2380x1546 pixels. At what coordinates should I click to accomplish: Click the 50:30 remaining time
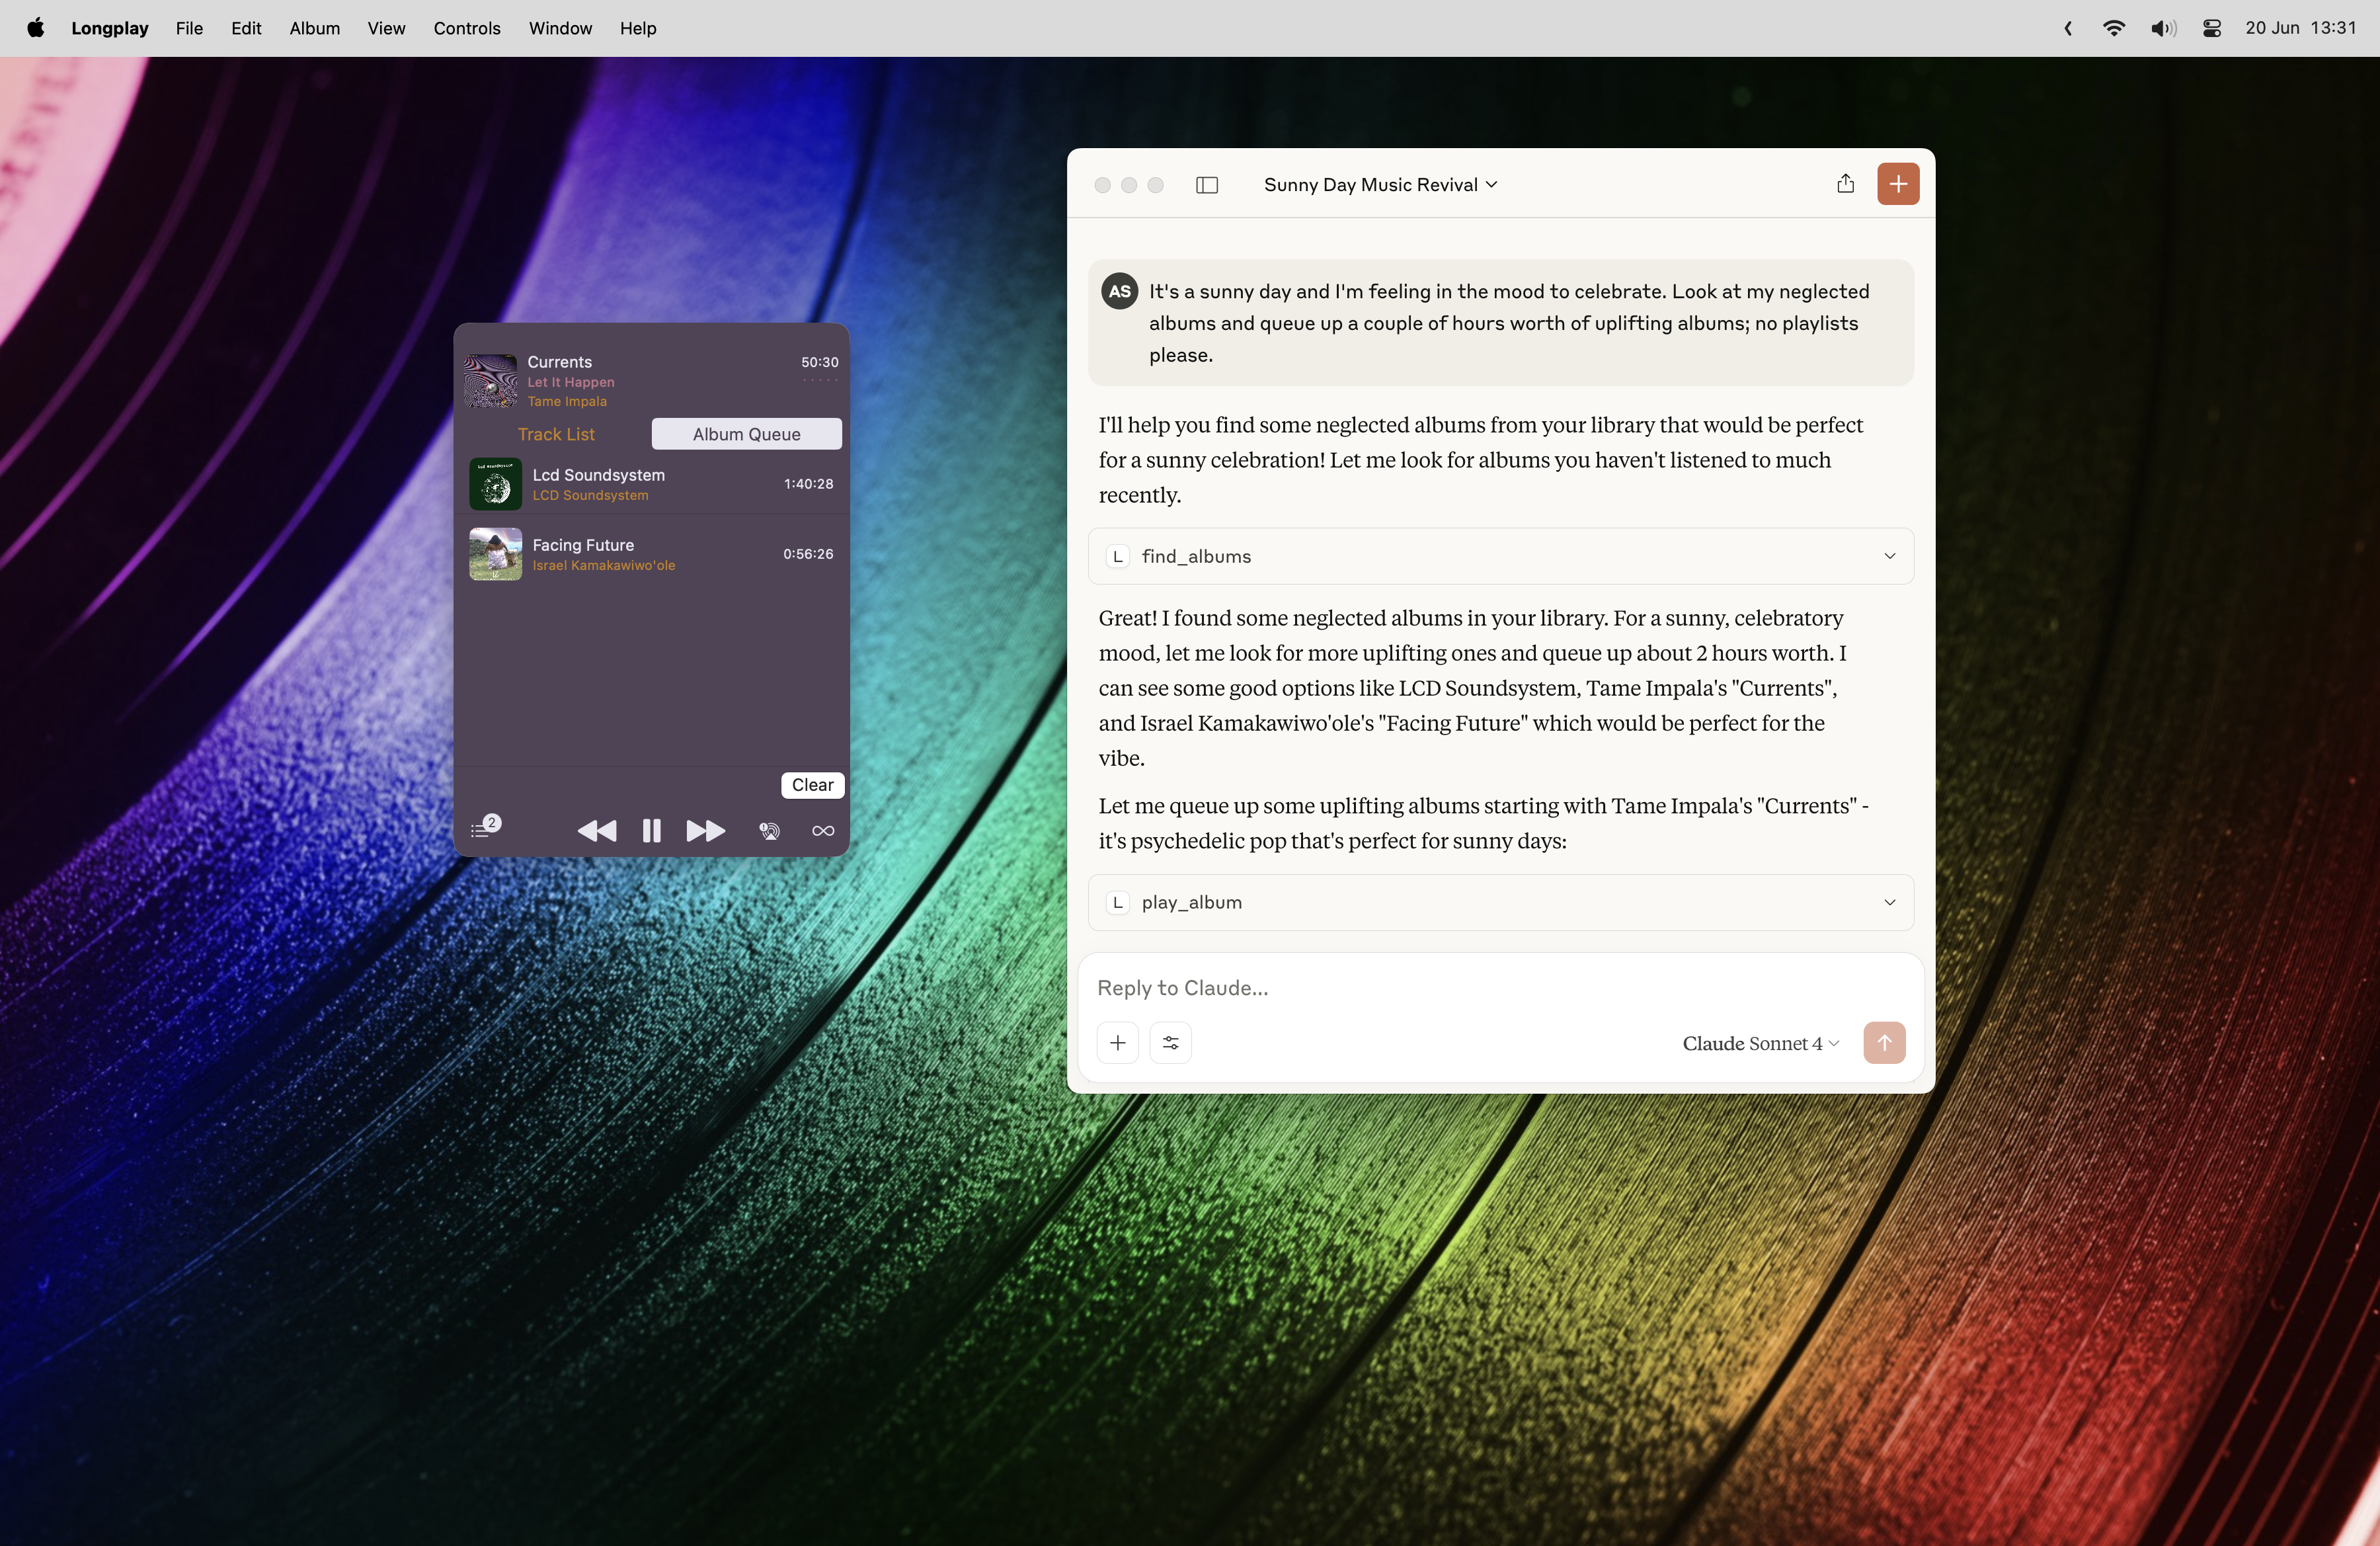pyautogui.click(x=820, y=362)
